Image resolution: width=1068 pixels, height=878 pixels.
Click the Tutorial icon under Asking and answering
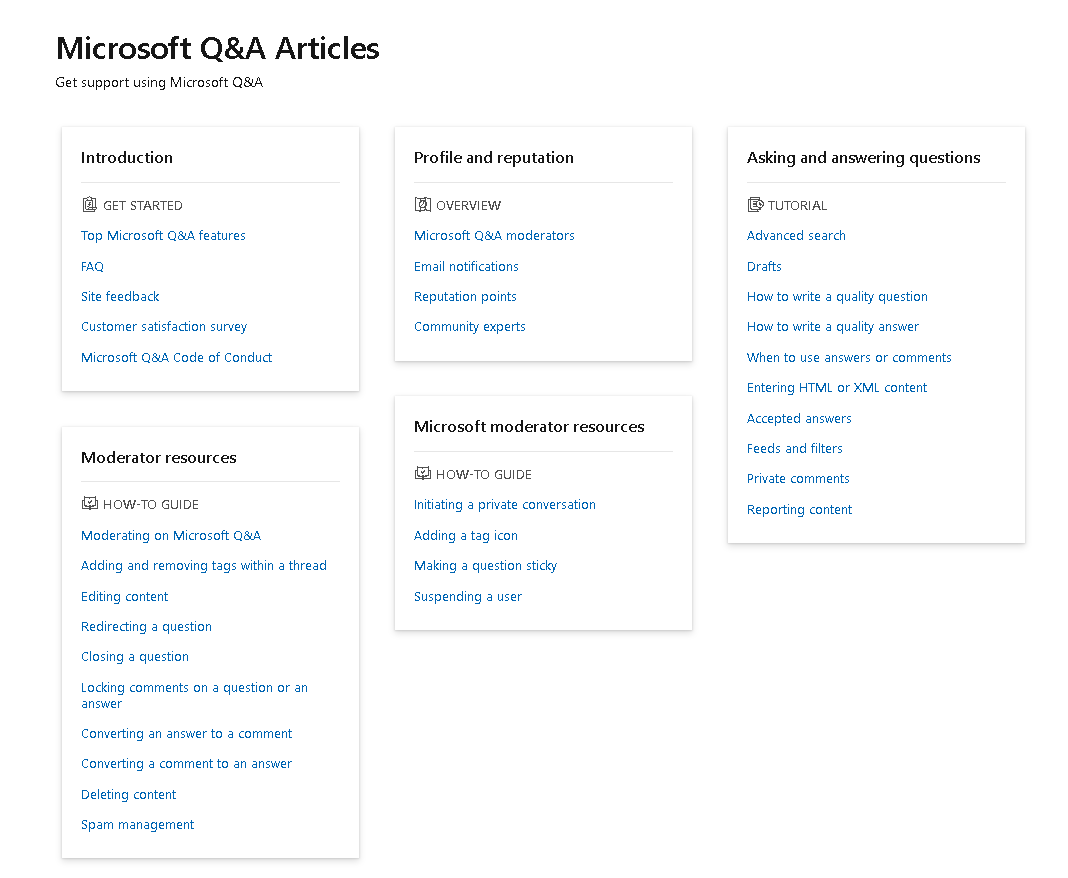click(x=755, y=205)
